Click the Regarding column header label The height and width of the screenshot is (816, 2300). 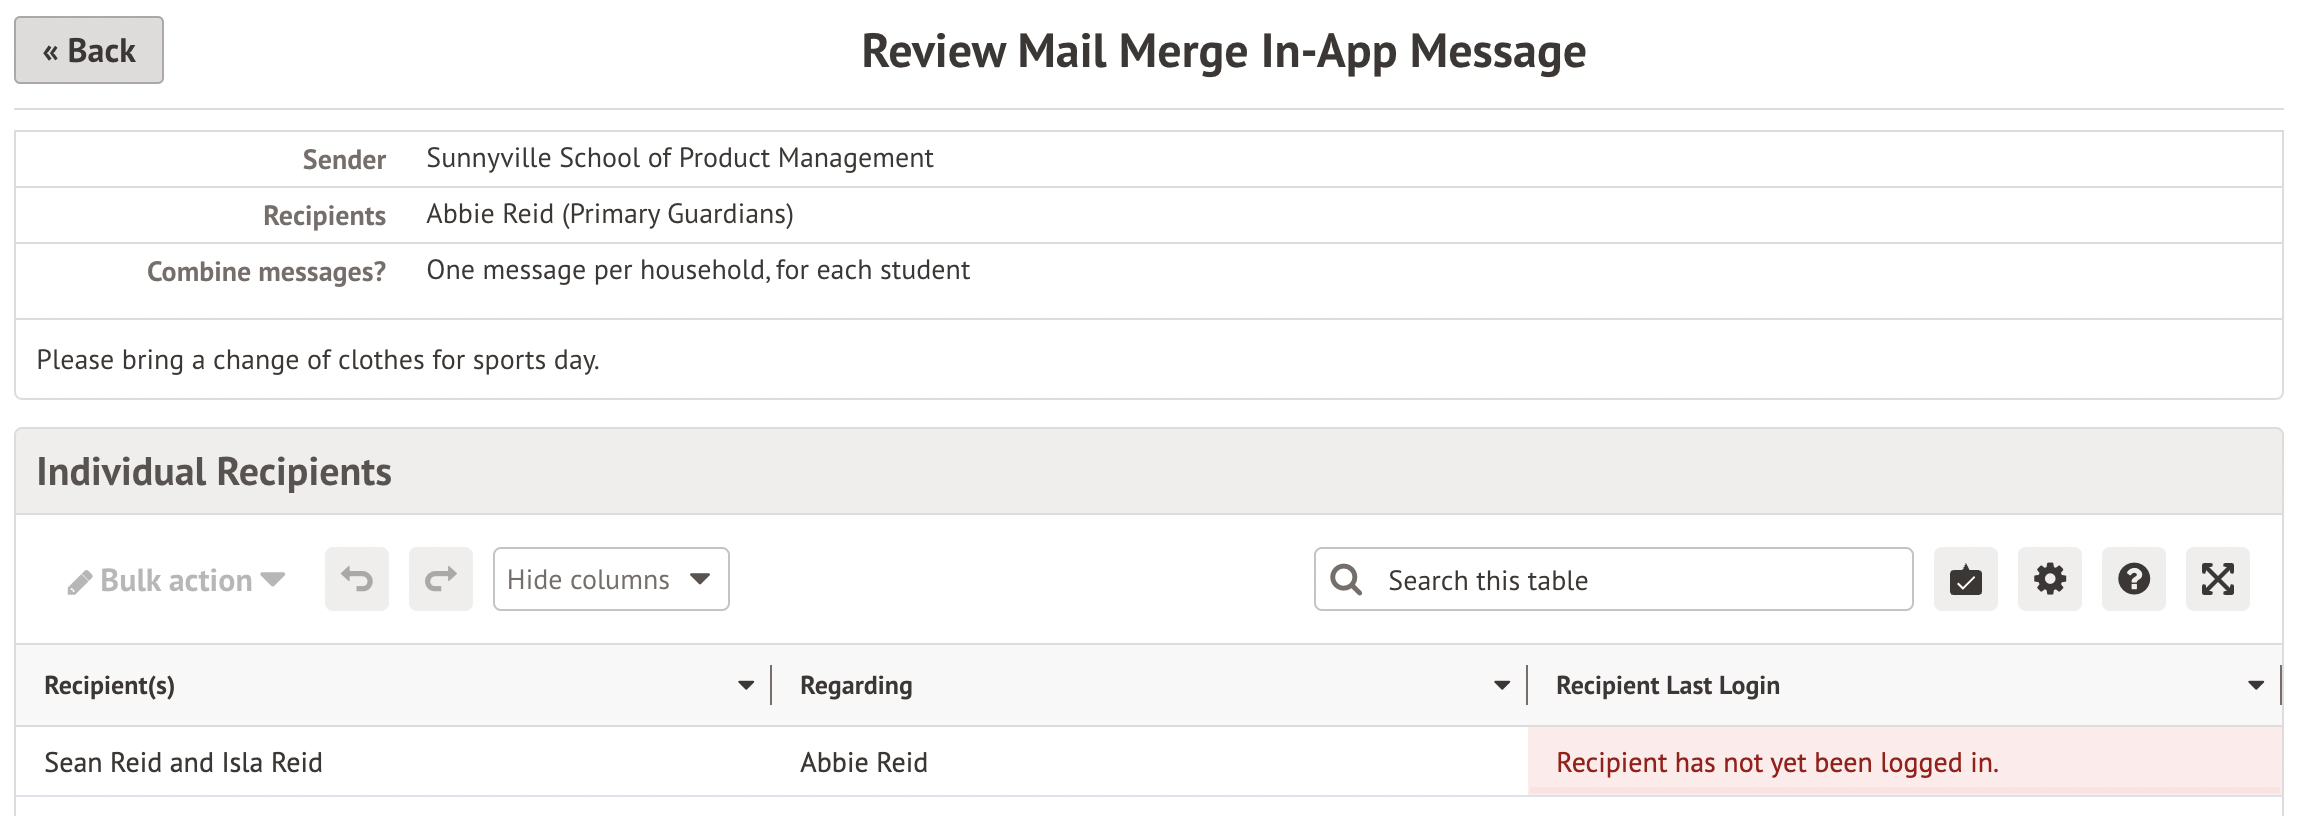pos(856,686)
